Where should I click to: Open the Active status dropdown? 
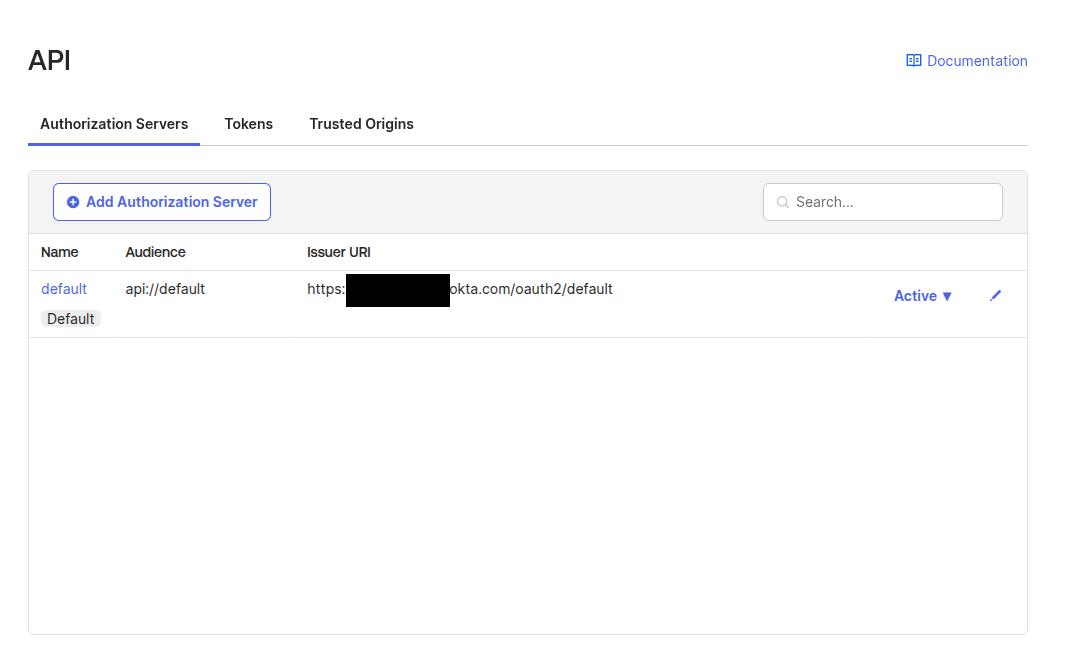click(x=915, y=296)
